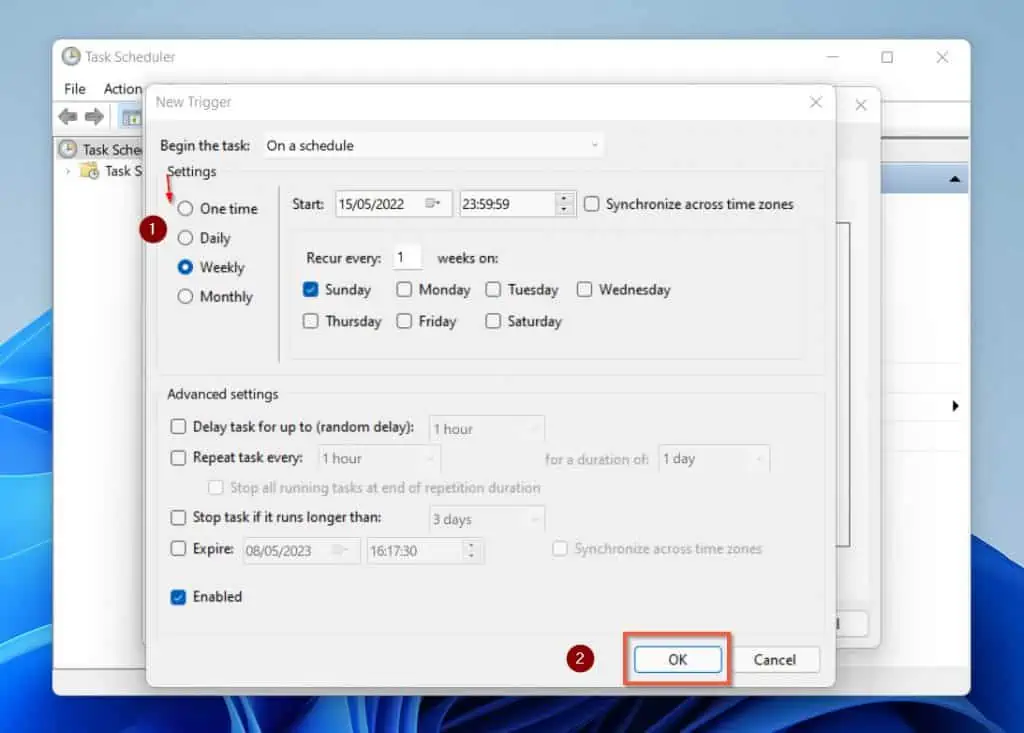Check the Expire checkbox

178,550
